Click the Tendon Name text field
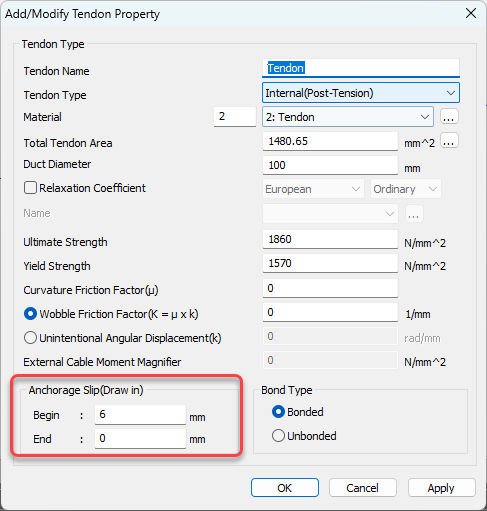The image size is (487, 511). (x=361, y=68)
